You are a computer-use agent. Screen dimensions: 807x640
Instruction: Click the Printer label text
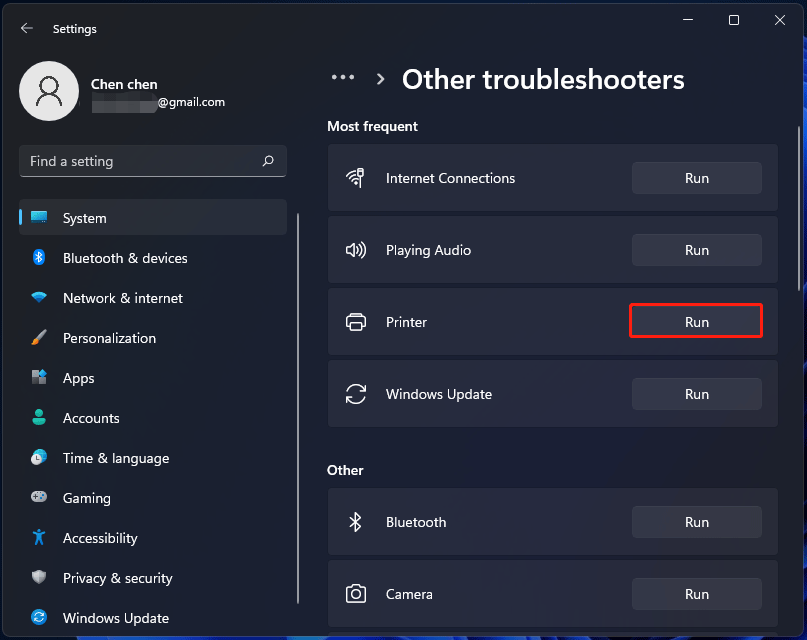406,322
